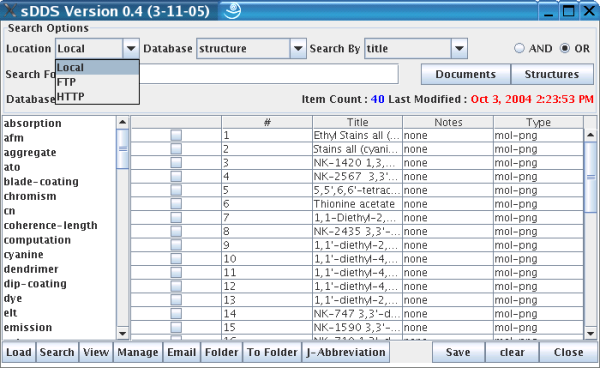This screenshot has width=600, height=368.
Task: Select keyword chromism in the list
Action: coord(30,196)
